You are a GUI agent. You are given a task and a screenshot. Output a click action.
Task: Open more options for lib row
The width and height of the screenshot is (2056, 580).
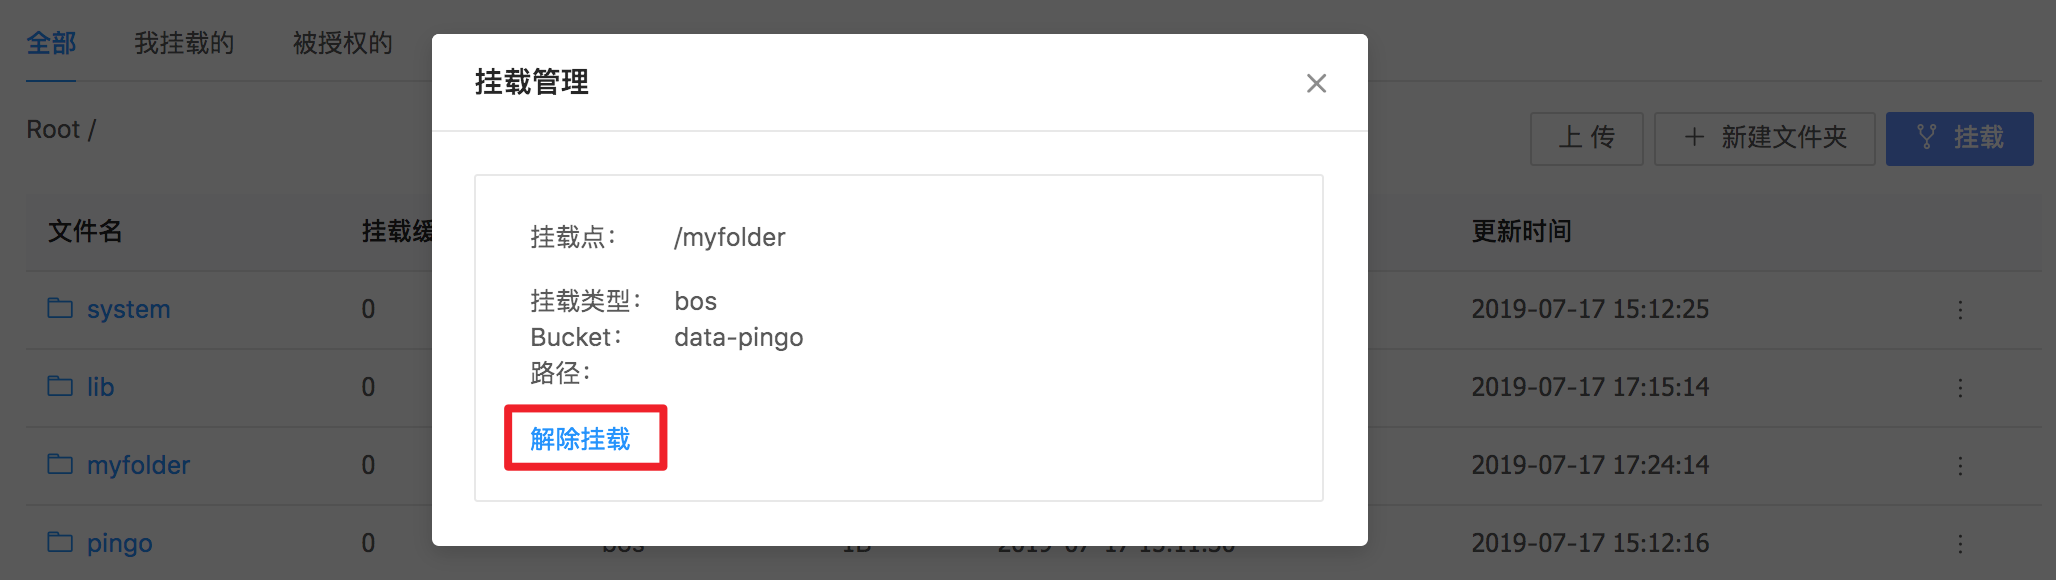tap(1960, 388)
